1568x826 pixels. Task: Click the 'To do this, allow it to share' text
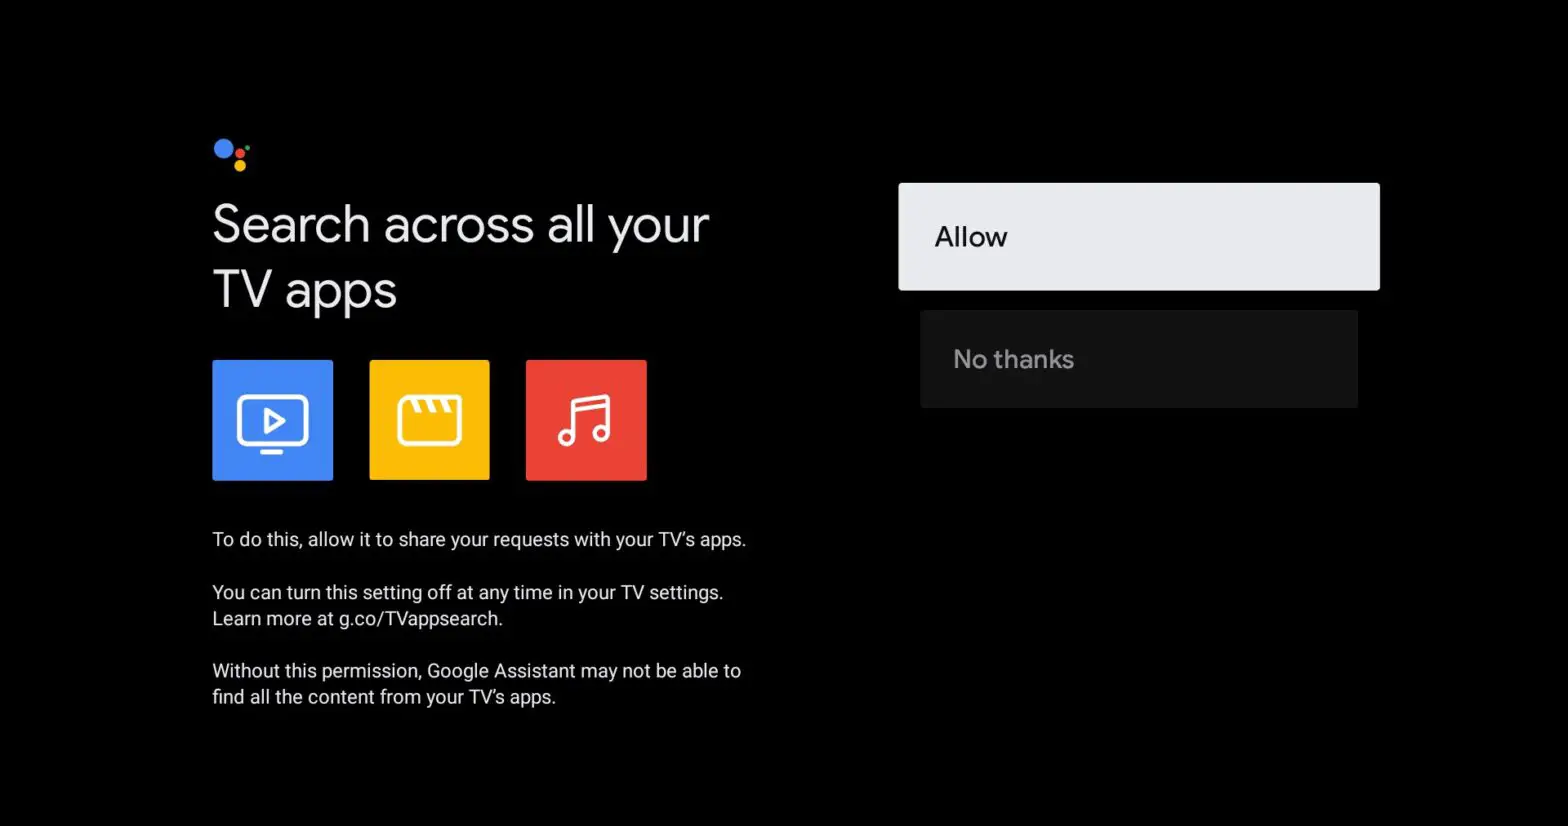point(479,540)
